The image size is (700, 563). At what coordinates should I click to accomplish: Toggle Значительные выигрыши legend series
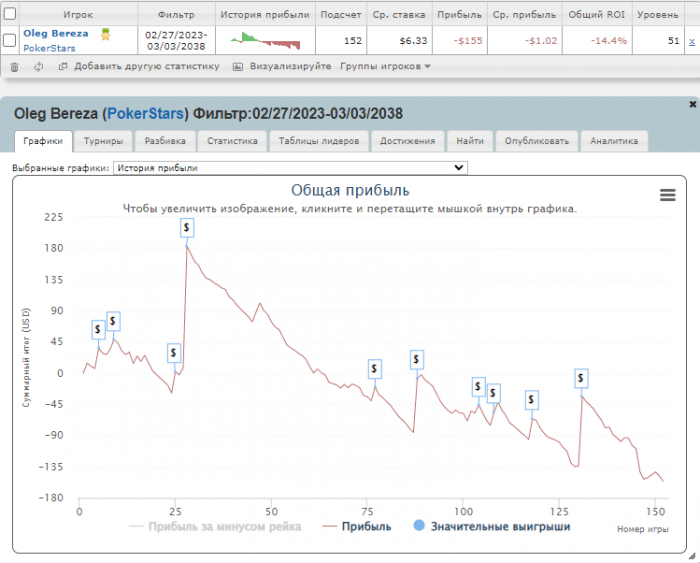492,526
